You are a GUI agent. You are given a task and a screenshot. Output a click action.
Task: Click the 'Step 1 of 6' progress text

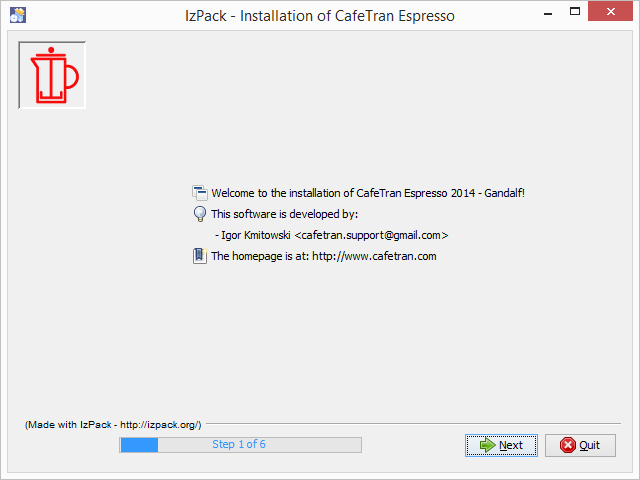pos(239,444)
